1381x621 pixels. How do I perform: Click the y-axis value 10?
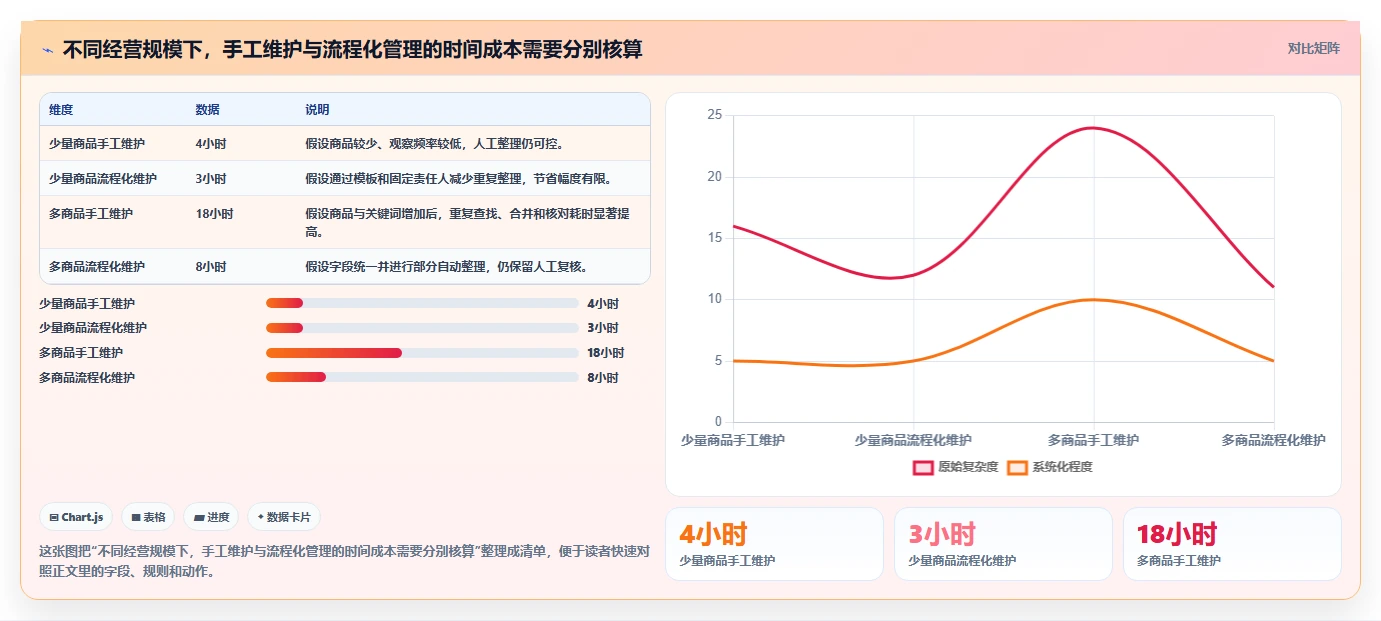(x=714, y=299)
